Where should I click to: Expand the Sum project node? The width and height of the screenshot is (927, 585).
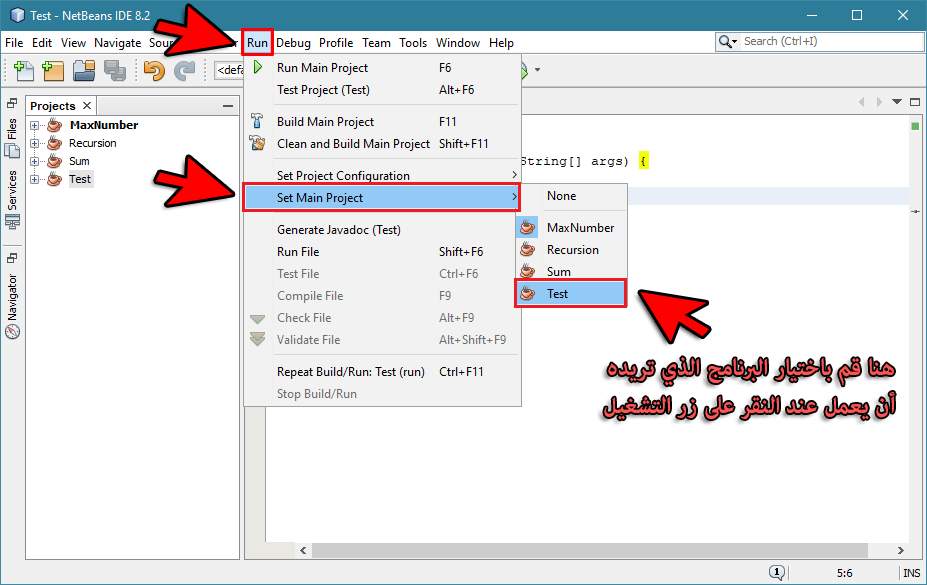coord(34,161)
